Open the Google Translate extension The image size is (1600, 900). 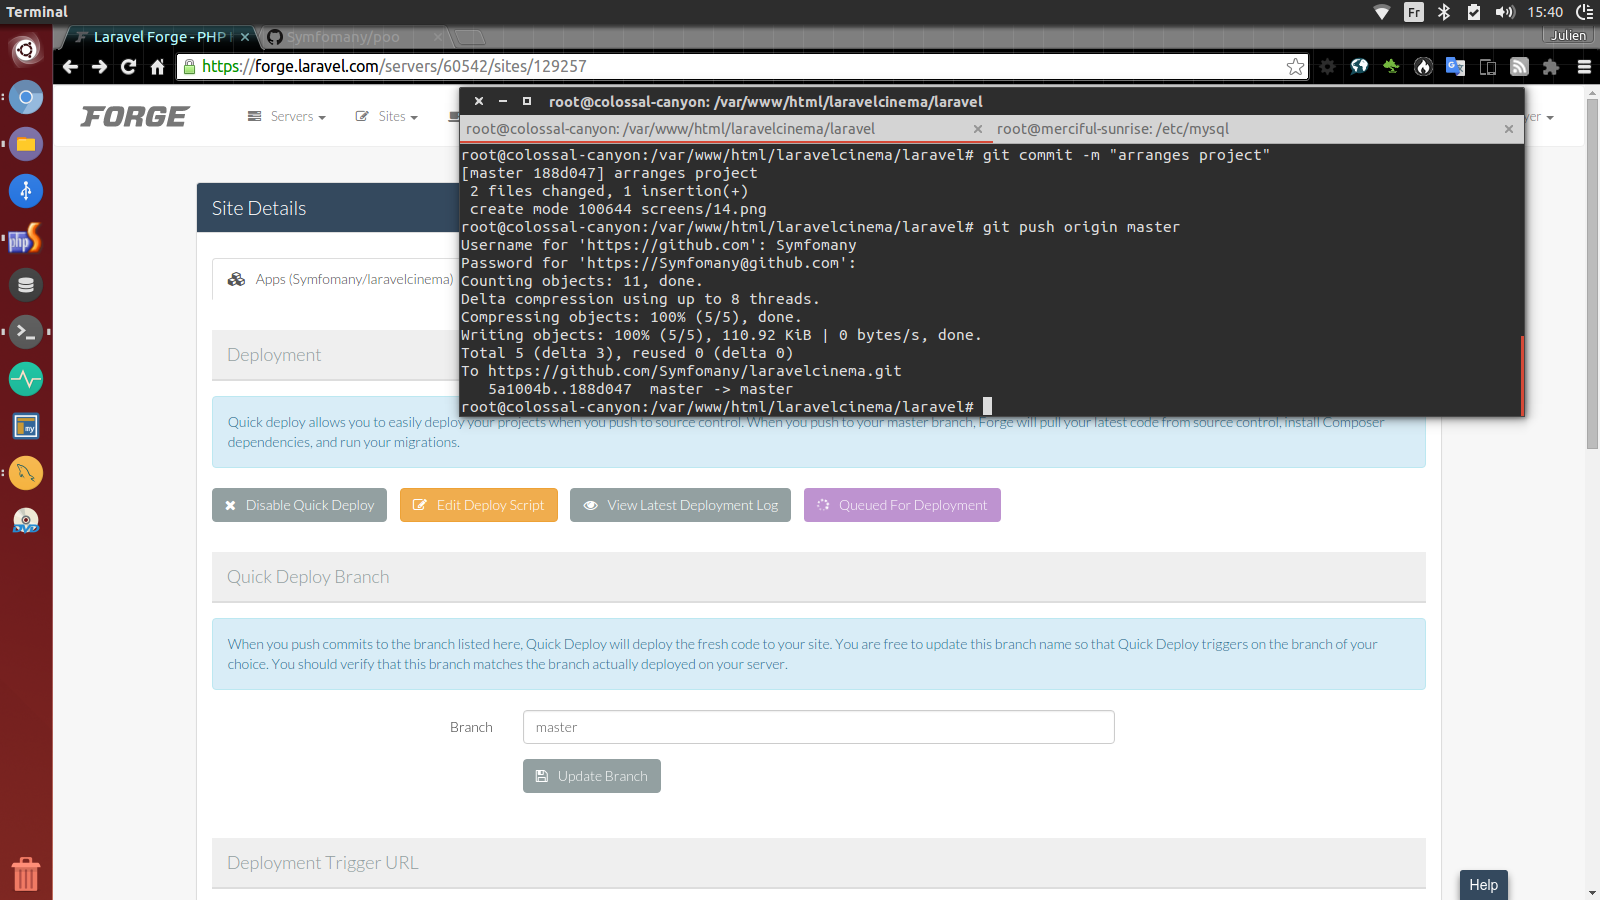pos(1455,67)
